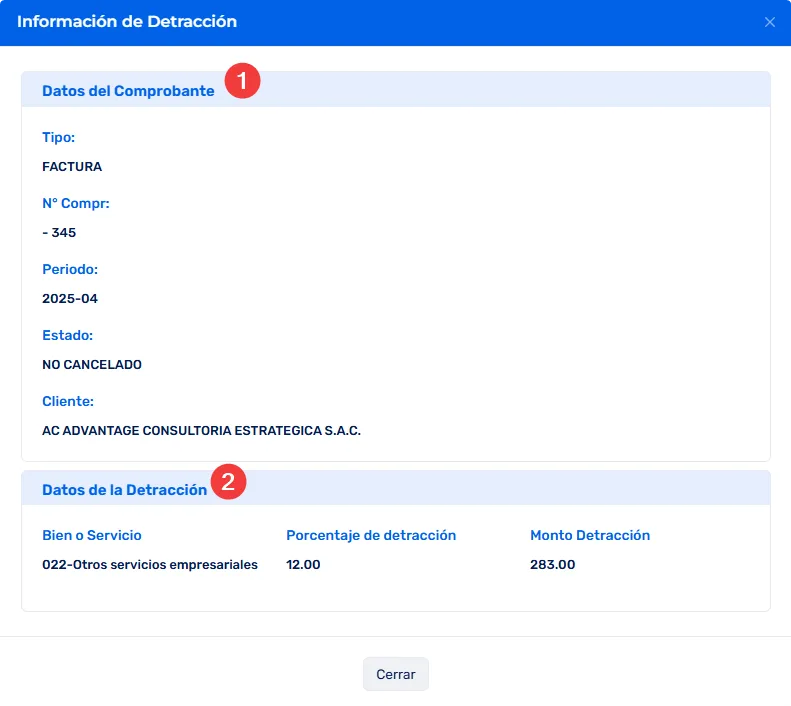Close the dialog with the X icon
This screenshot has height=706, width=791.
769,22
